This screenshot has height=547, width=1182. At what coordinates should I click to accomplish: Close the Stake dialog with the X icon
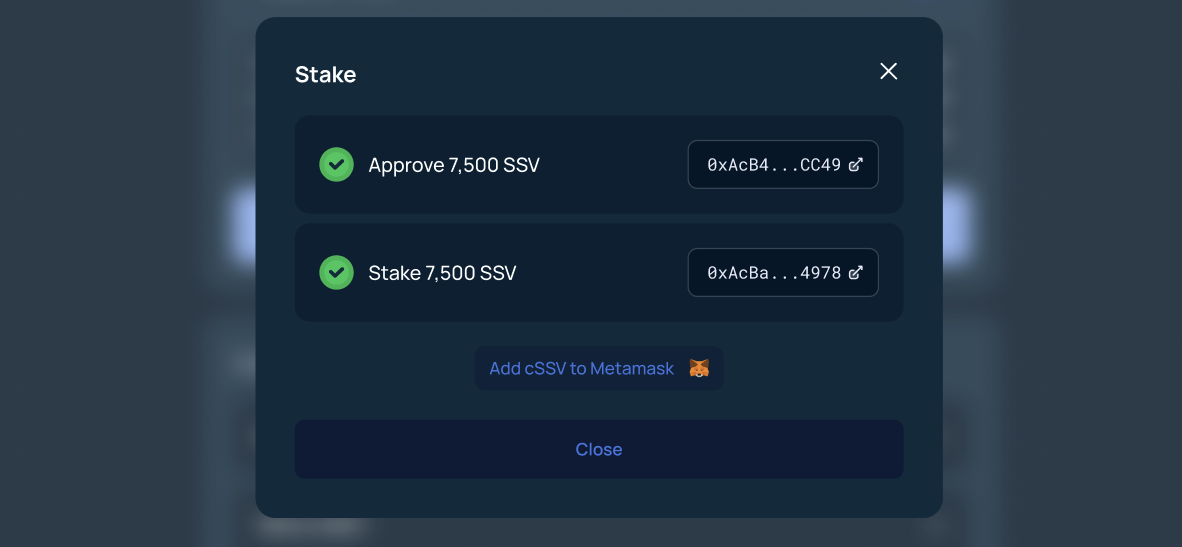coord(888,71)
